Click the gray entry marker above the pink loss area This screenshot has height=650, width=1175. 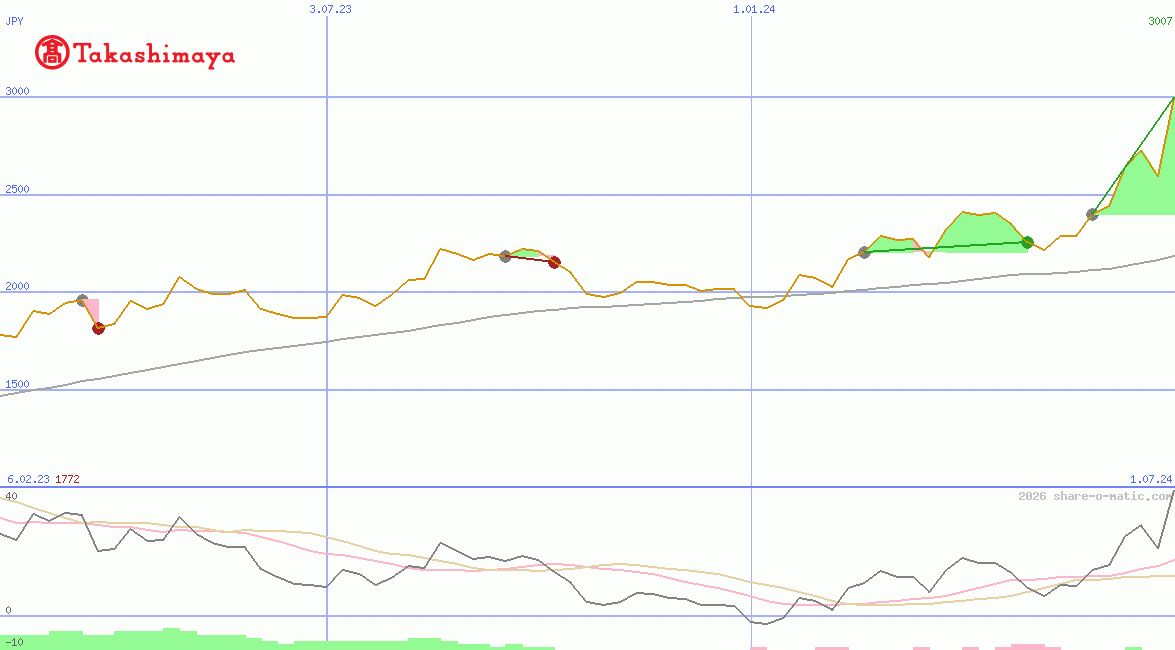(x=82, y=300)
